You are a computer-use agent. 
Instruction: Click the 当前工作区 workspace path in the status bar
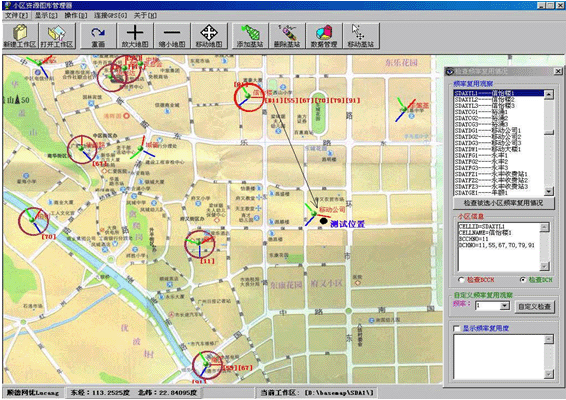coord(317,392)
